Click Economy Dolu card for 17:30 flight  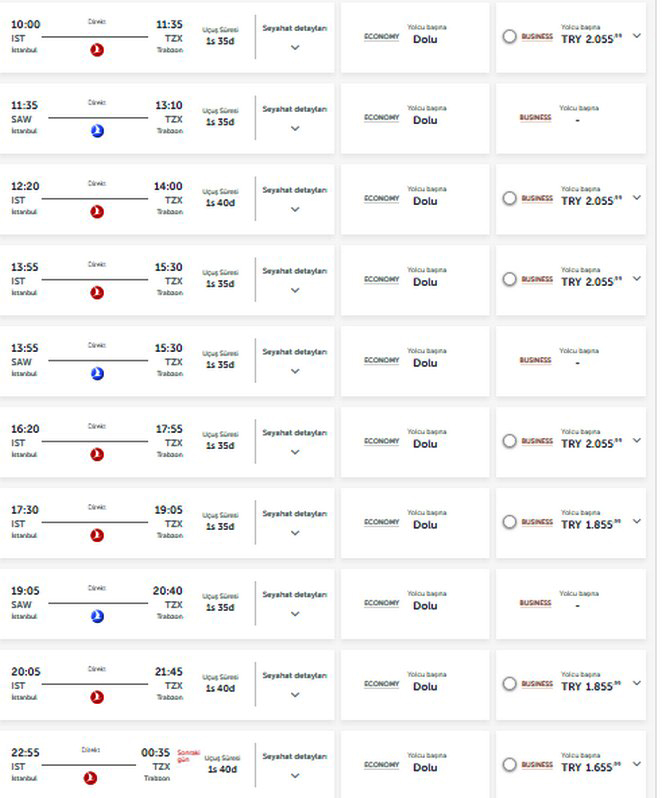click(x=414, y=522)
